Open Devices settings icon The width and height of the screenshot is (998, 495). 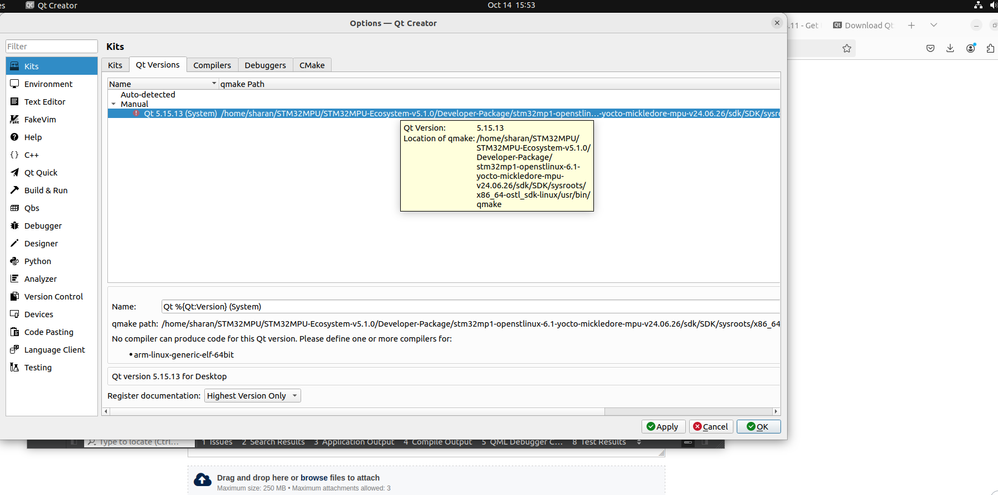click(x=15, y=314)
